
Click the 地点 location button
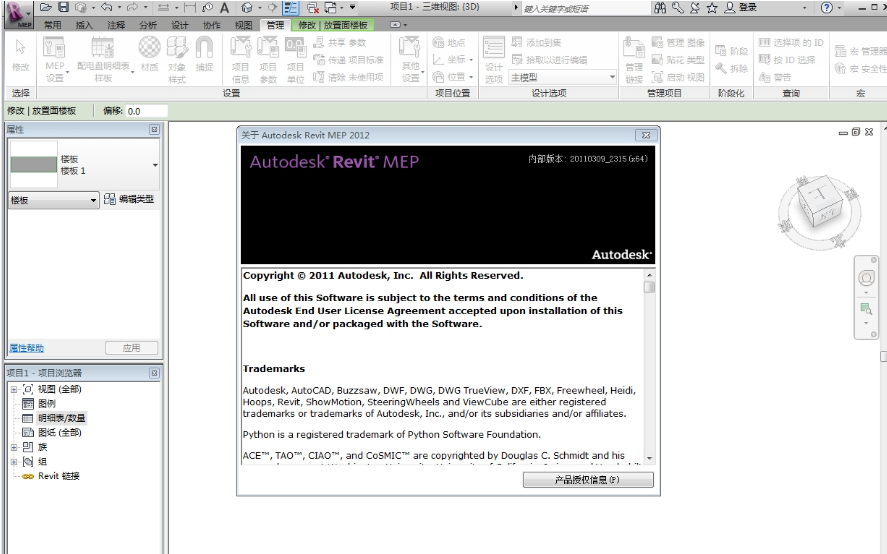click(449, 42)
